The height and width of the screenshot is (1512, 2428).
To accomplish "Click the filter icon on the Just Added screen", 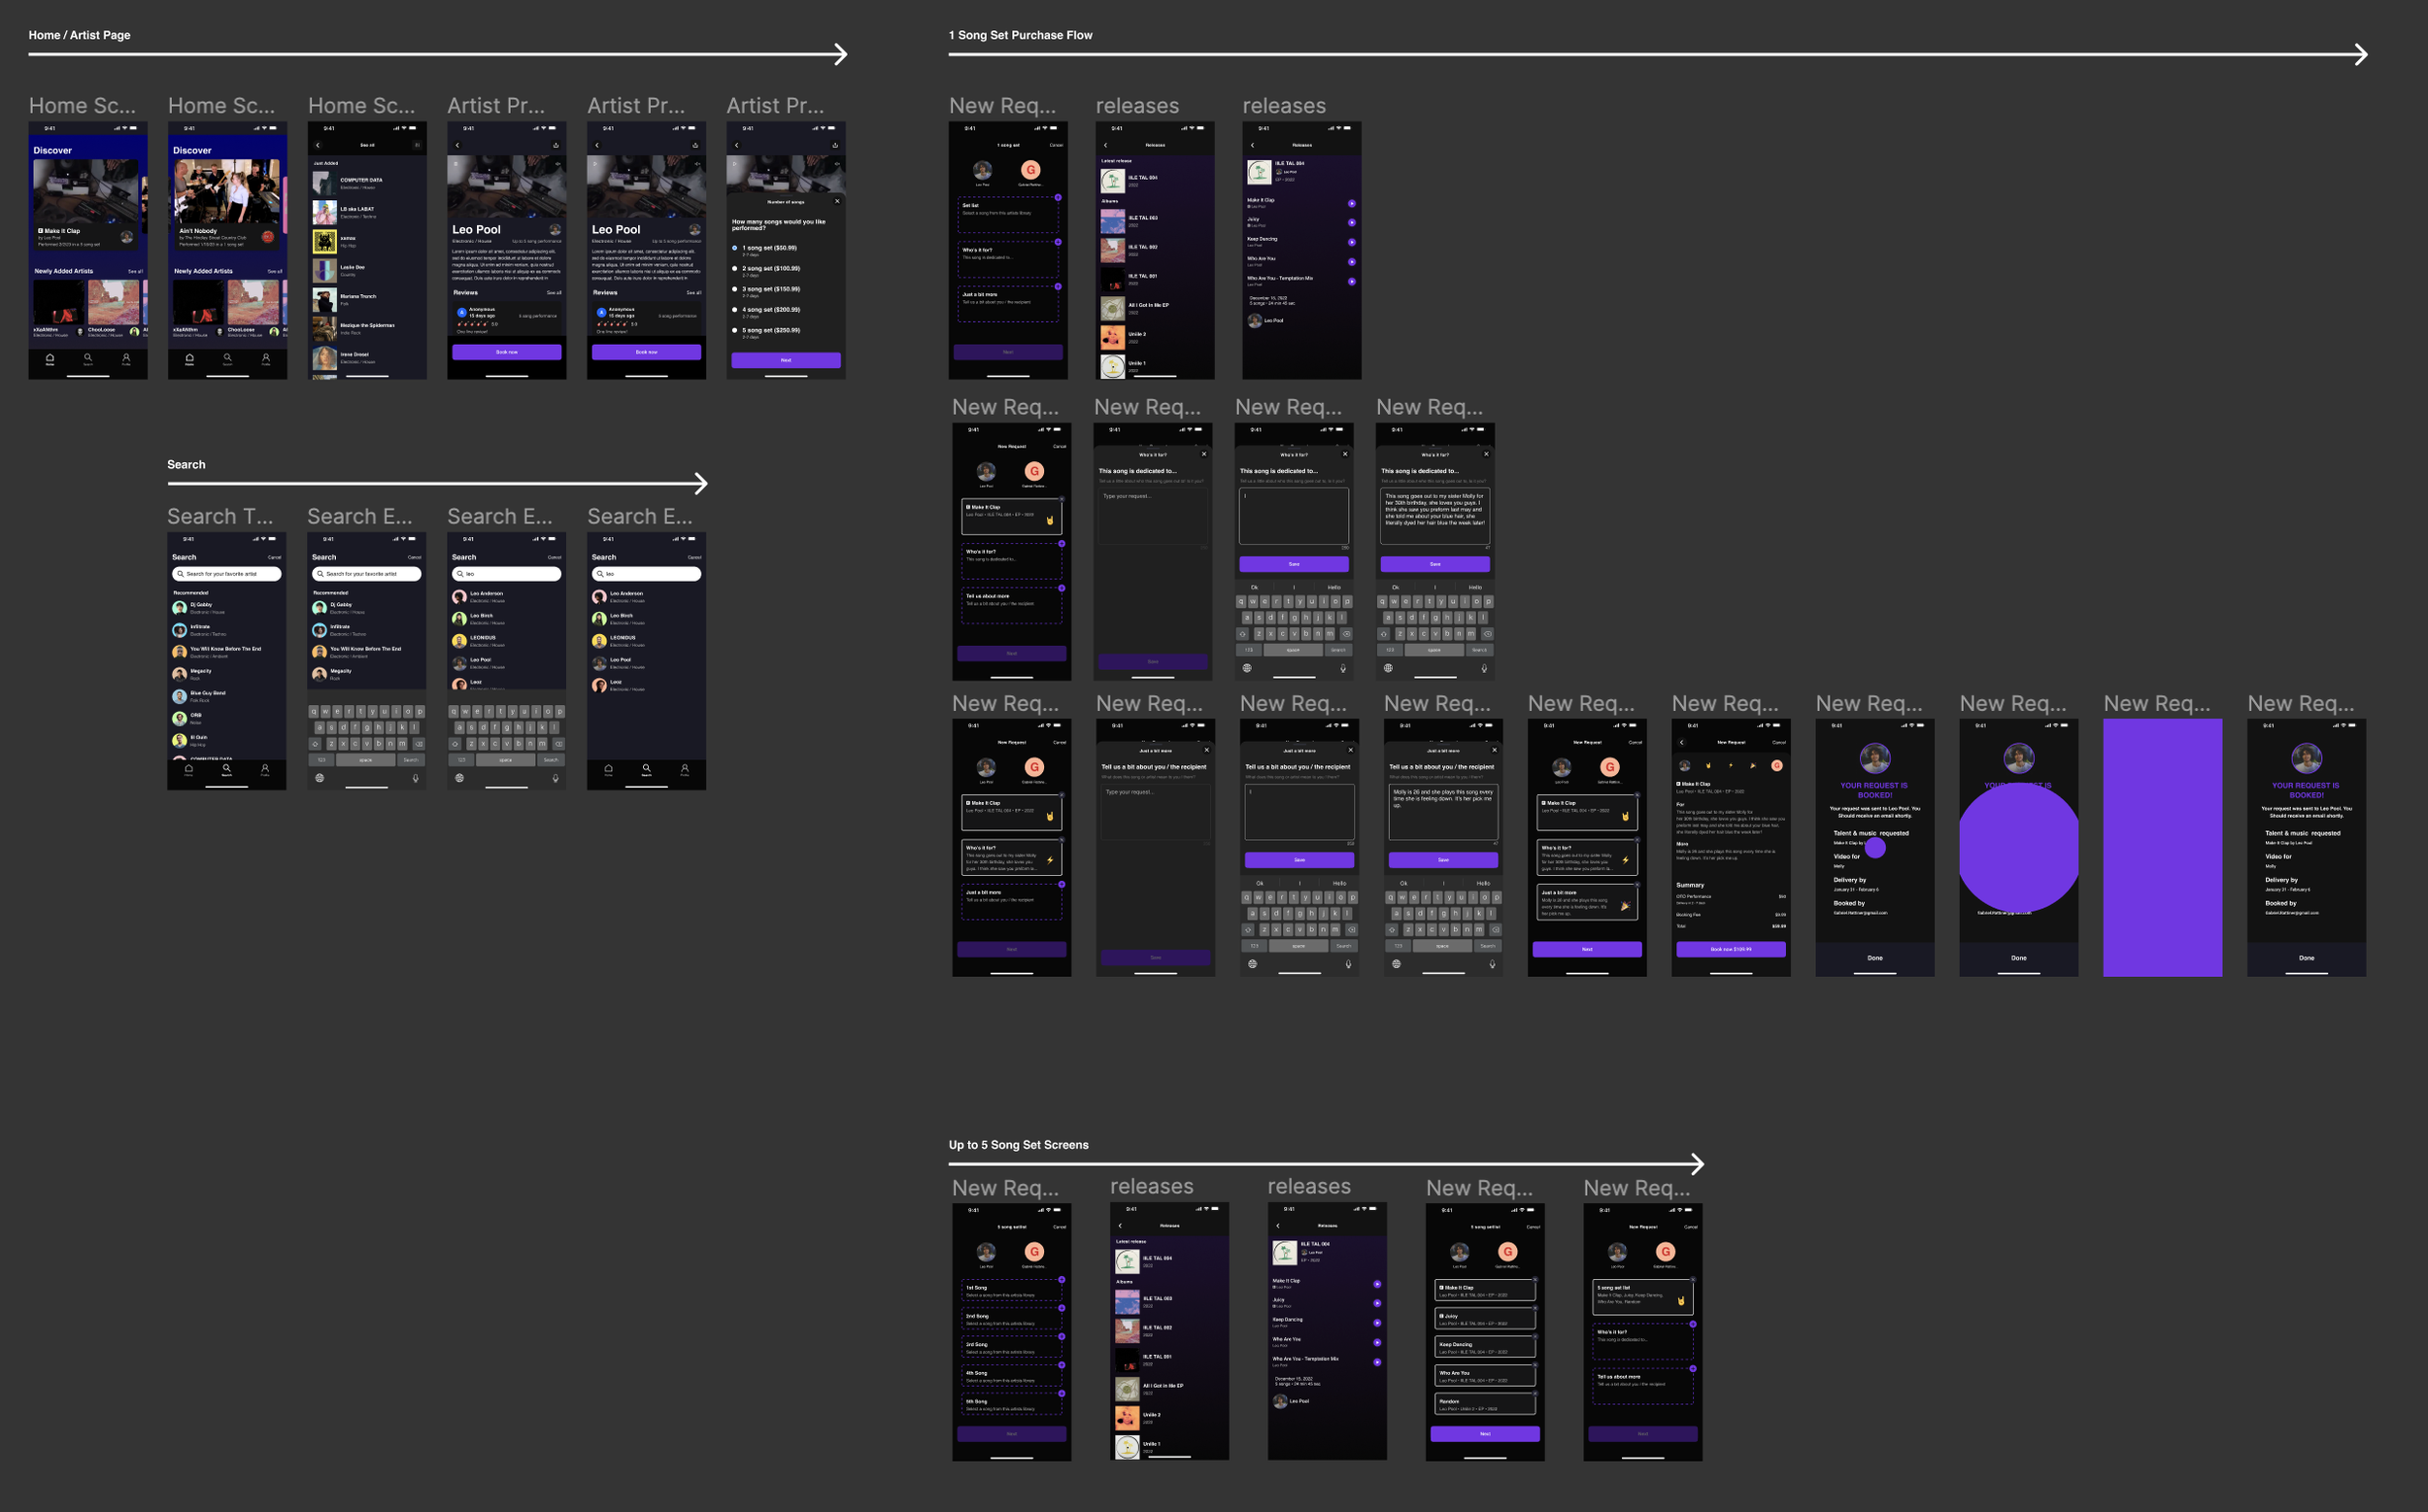I will tap(417, 145).
